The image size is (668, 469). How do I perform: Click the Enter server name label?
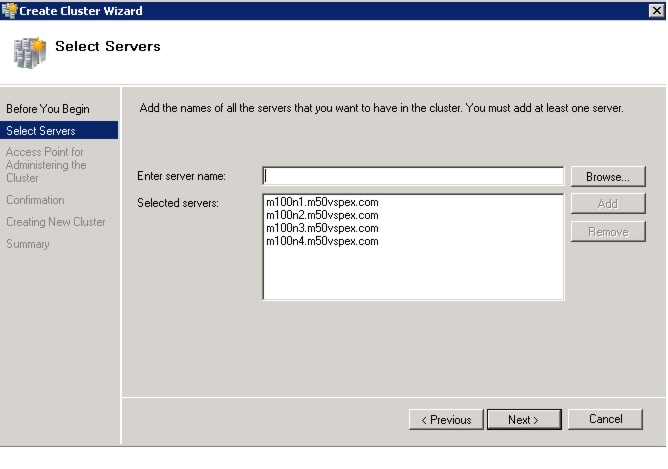pos(181,176)
